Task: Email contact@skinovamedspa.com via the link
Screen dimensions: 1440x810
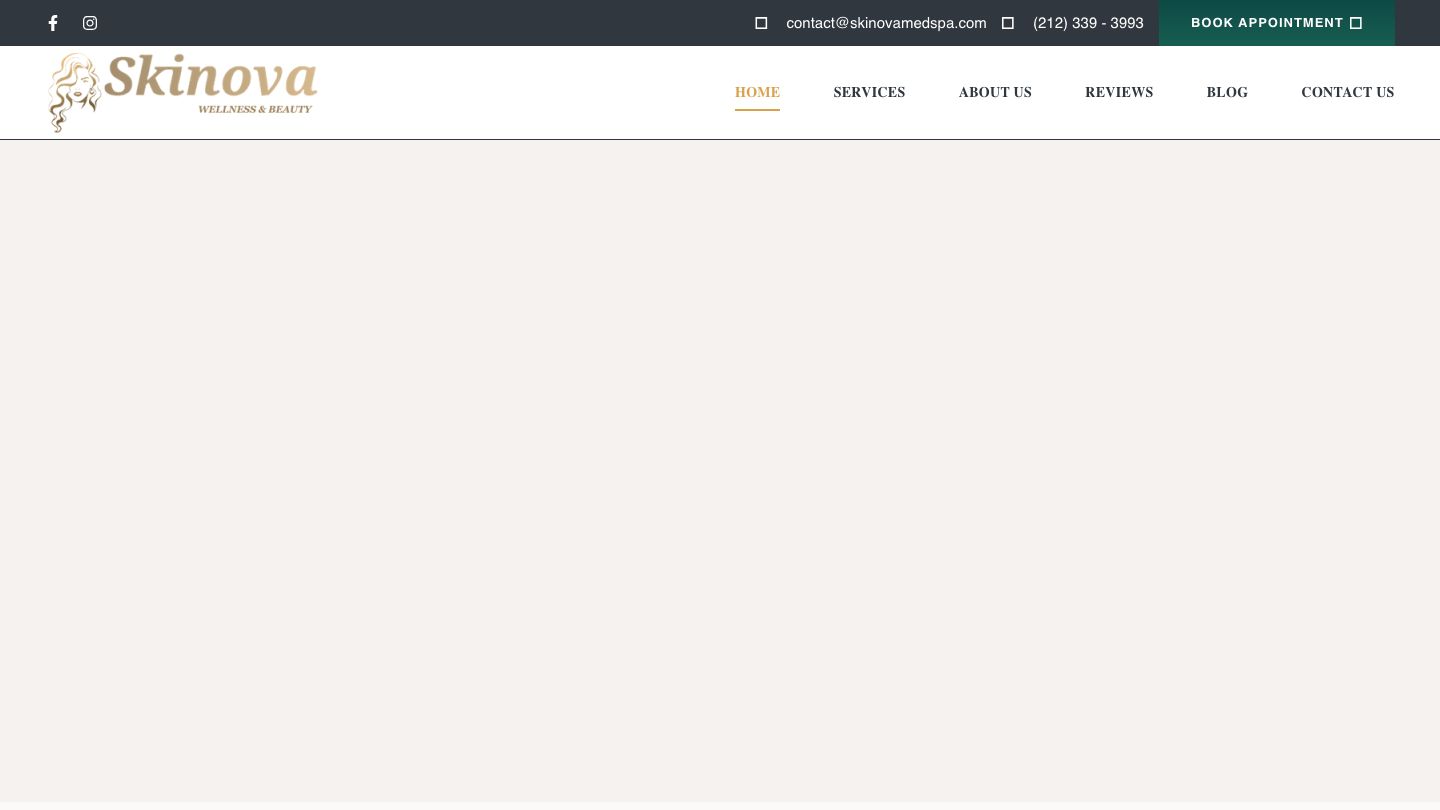Action: (886, 23)
